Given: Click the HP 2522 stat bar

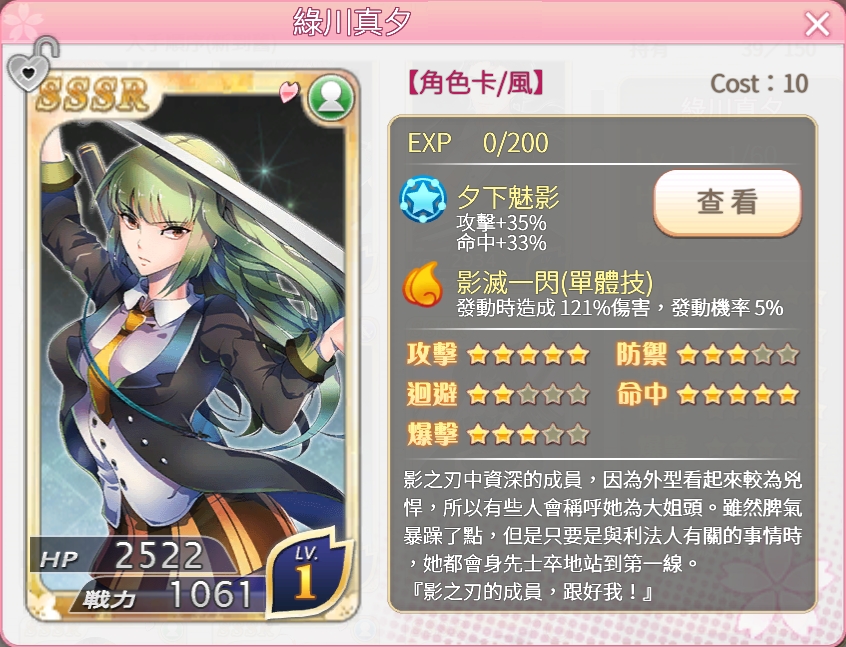Looking at the screenshot, I should pyautogui.click(x=131, y=555).
